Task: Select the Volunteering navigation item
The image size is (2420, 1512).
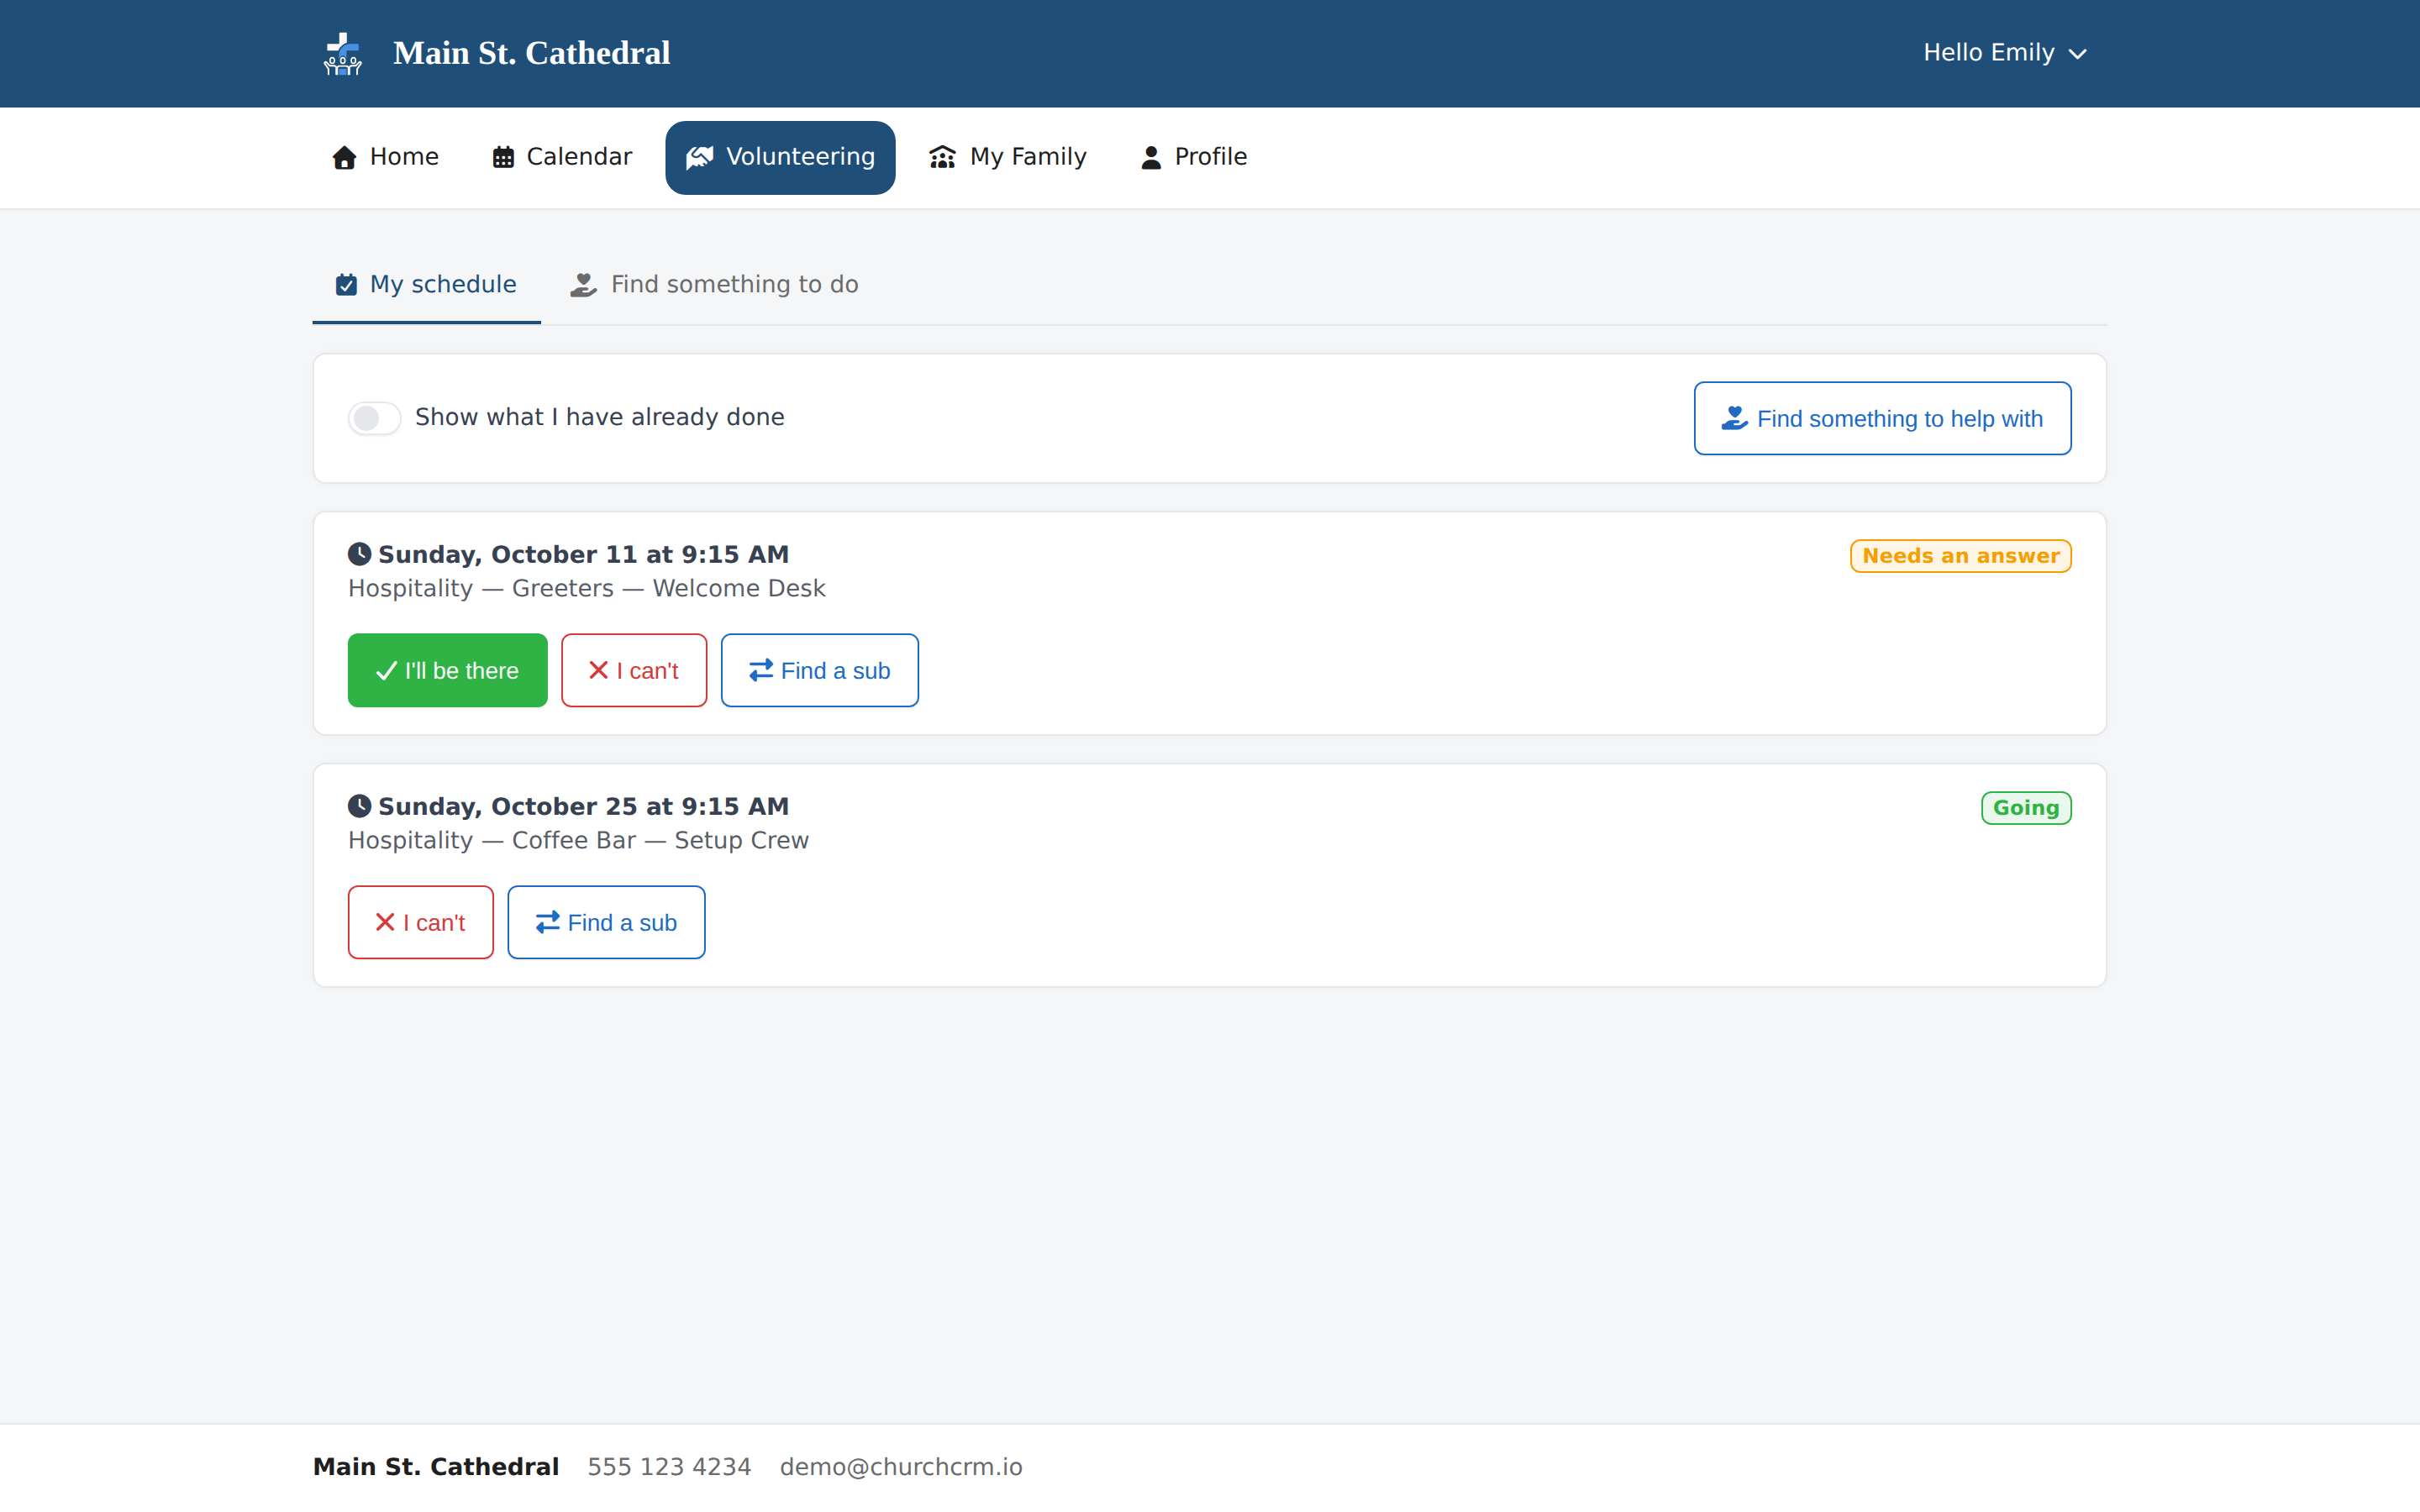Action: [x=780, y=158]
